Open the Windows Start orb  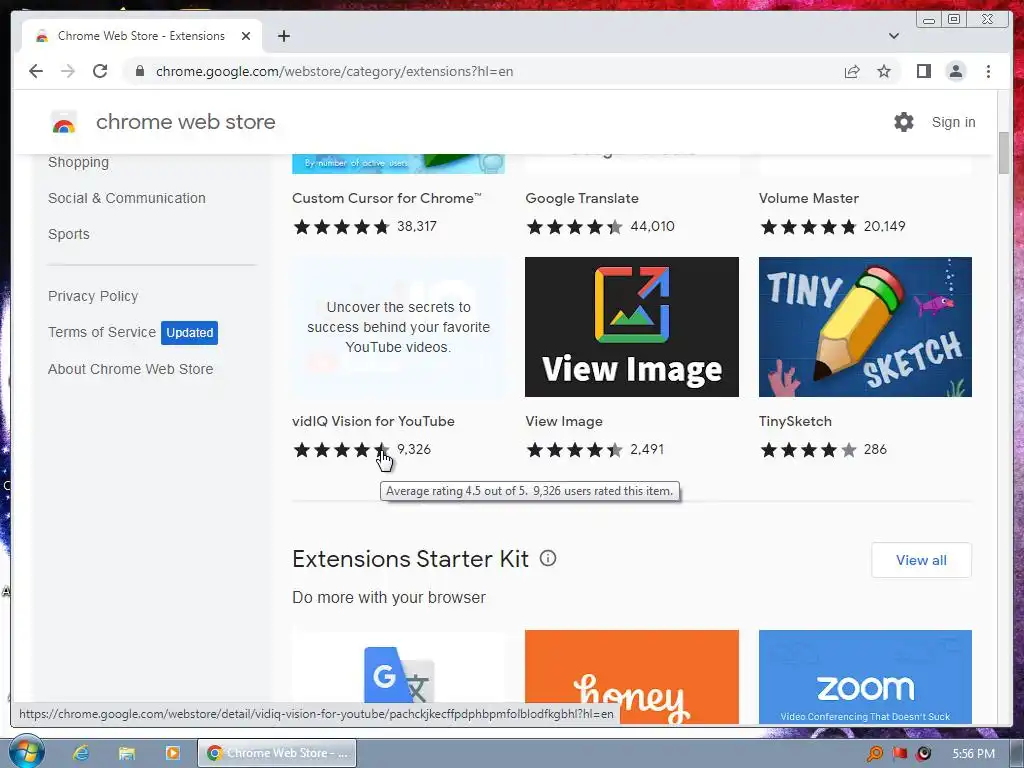[x=26, y=752]
